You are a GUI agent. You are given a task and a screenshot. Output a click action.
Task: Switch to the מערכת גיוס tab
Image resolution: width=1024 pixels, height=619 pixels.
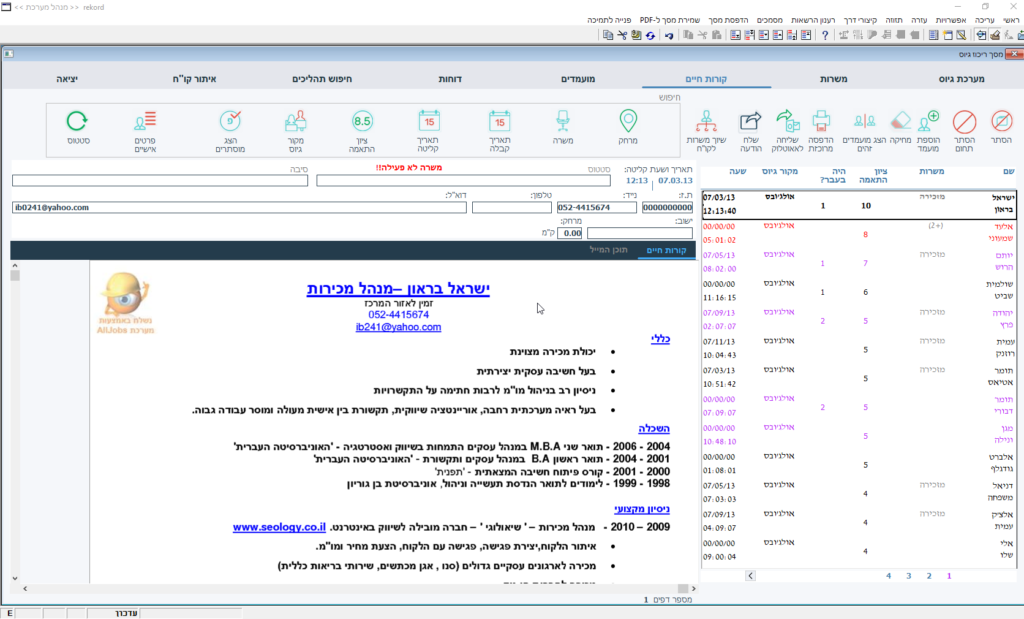pos(961,79)
